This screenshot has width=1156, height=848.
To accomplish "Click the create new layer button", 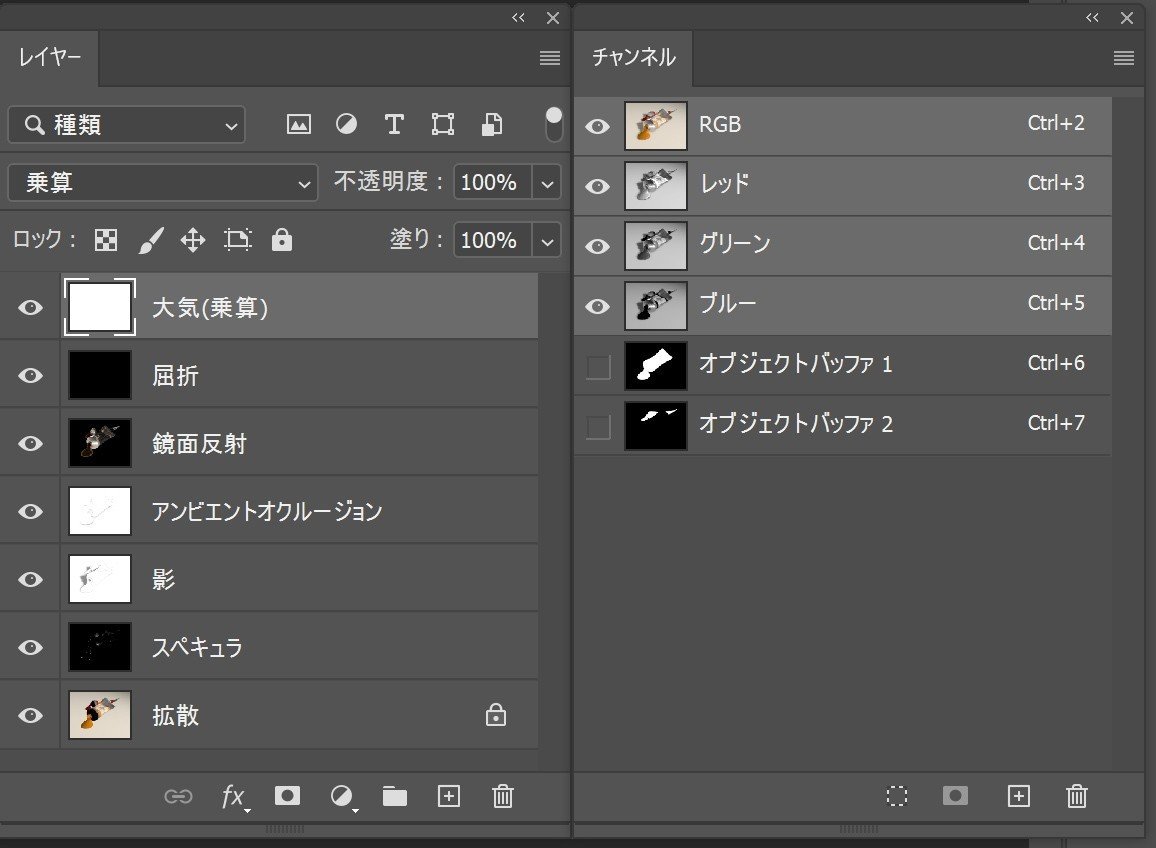I will pos(448,796).
